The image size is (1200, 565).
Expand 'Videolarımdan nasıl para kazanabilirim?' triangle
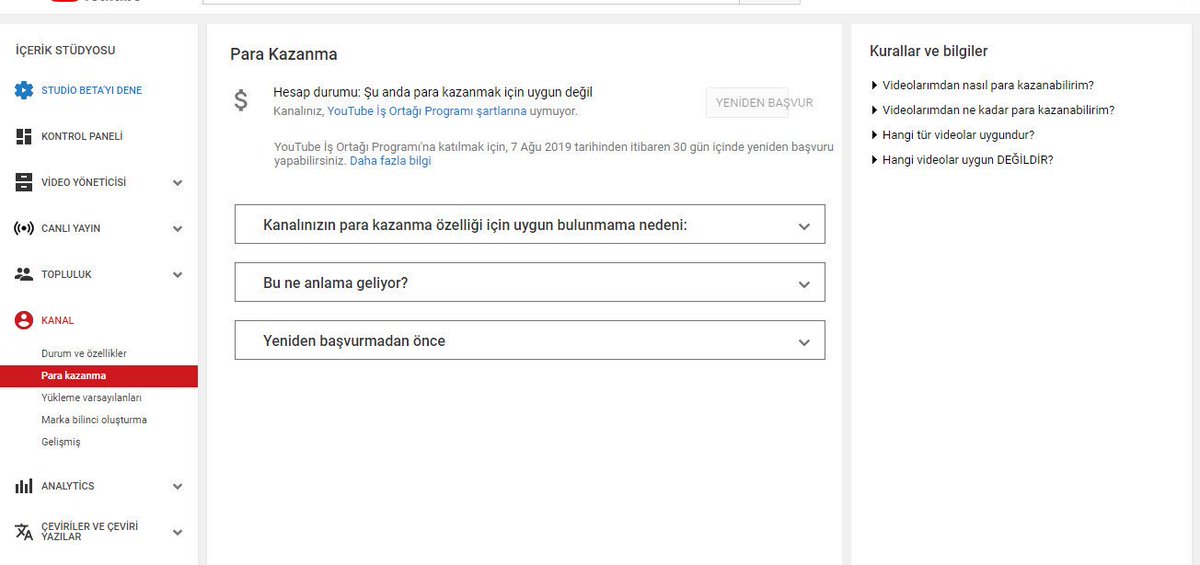tap(875, 86)
